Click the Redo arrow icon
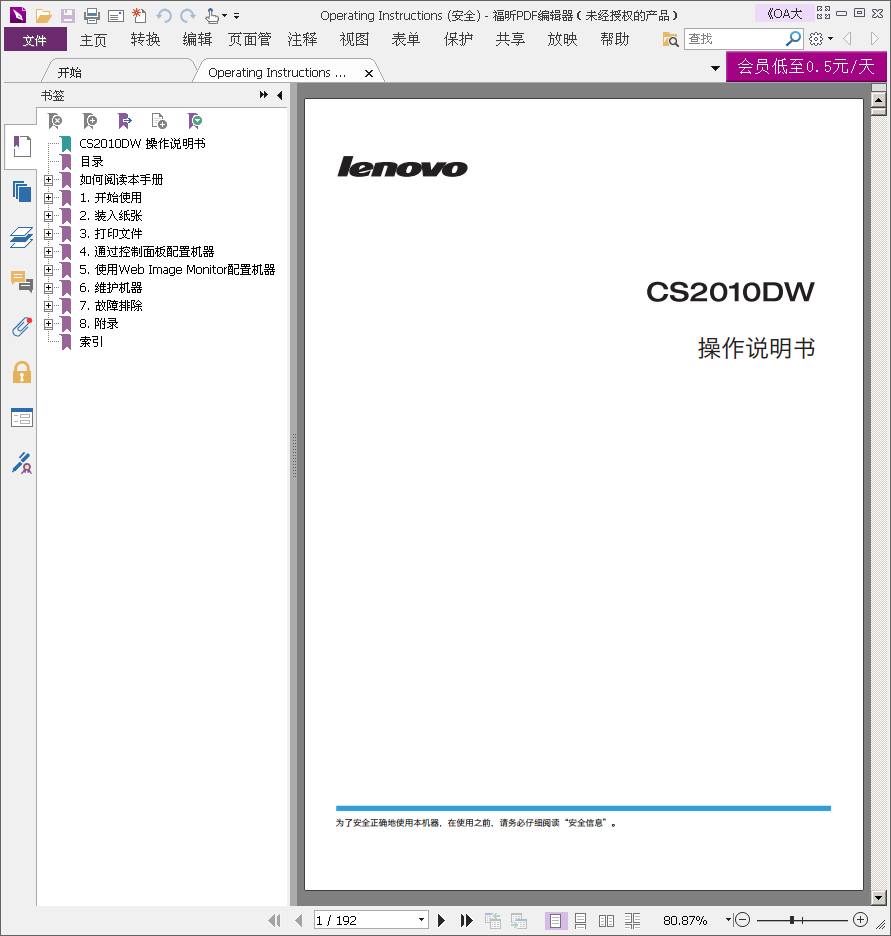891x936 pixels. click(188, 16)
